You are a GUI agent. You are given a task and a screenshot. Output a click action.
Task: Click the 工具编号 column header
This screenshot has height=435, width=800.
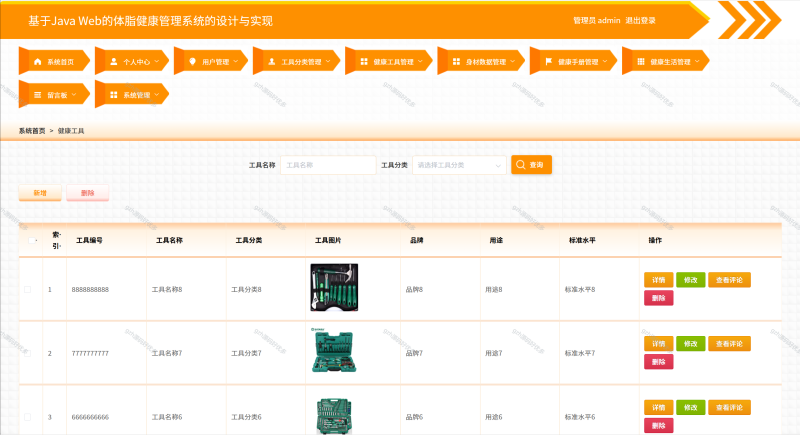pyautogui.click(x=89, y=240)
